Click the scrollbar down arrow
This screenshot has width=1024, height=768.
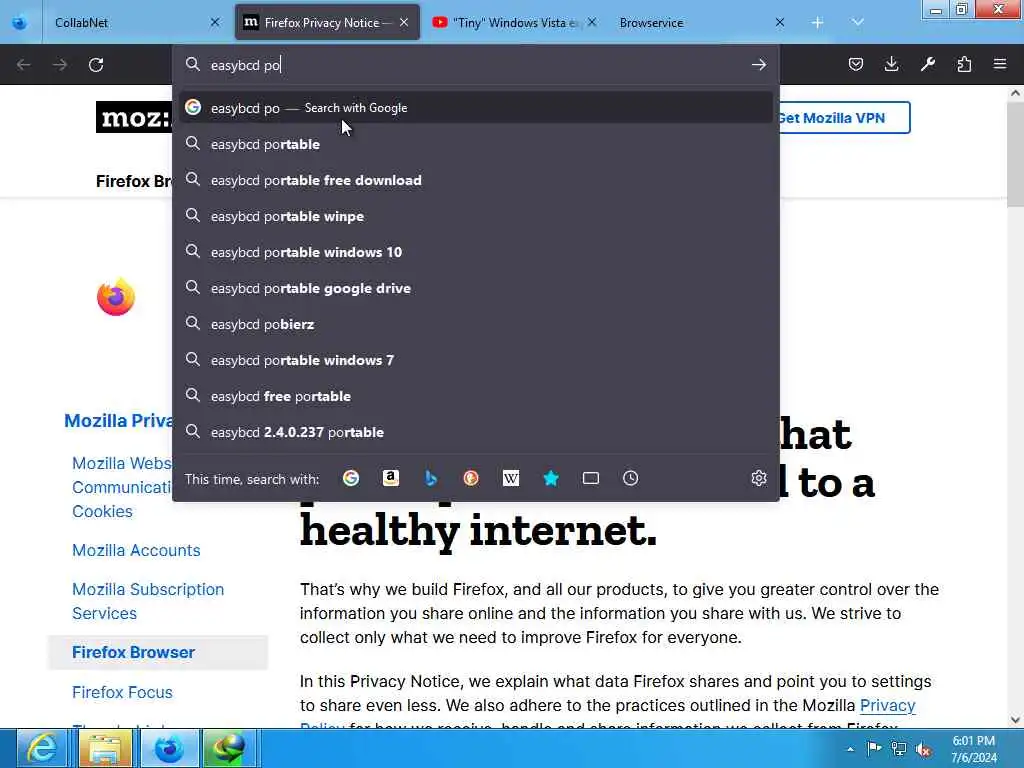point(1015,720)
